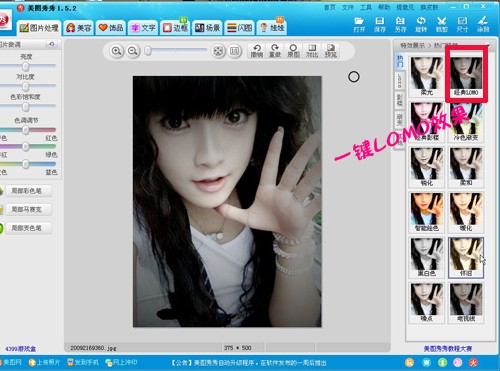Open the 工具 menu

[x=366, y=7]
